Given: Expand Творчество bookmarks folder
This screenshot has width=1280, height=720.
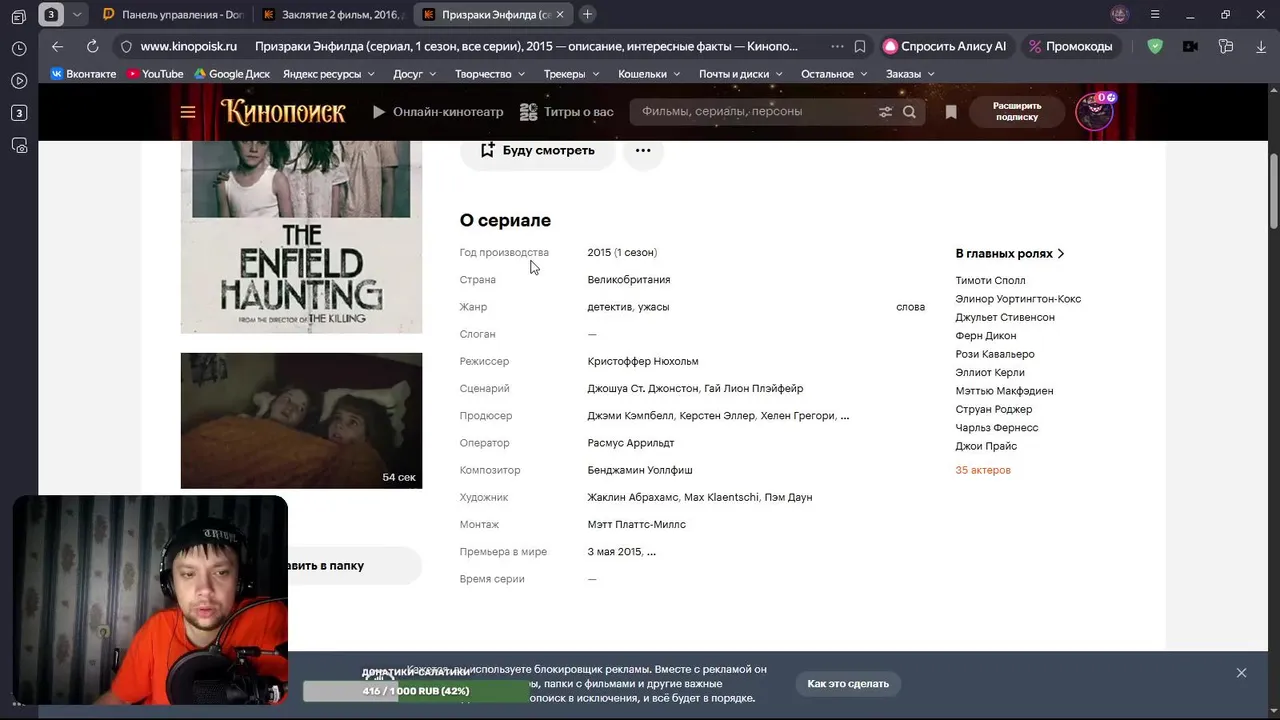Looking at the screenshot, I should 491,74.
